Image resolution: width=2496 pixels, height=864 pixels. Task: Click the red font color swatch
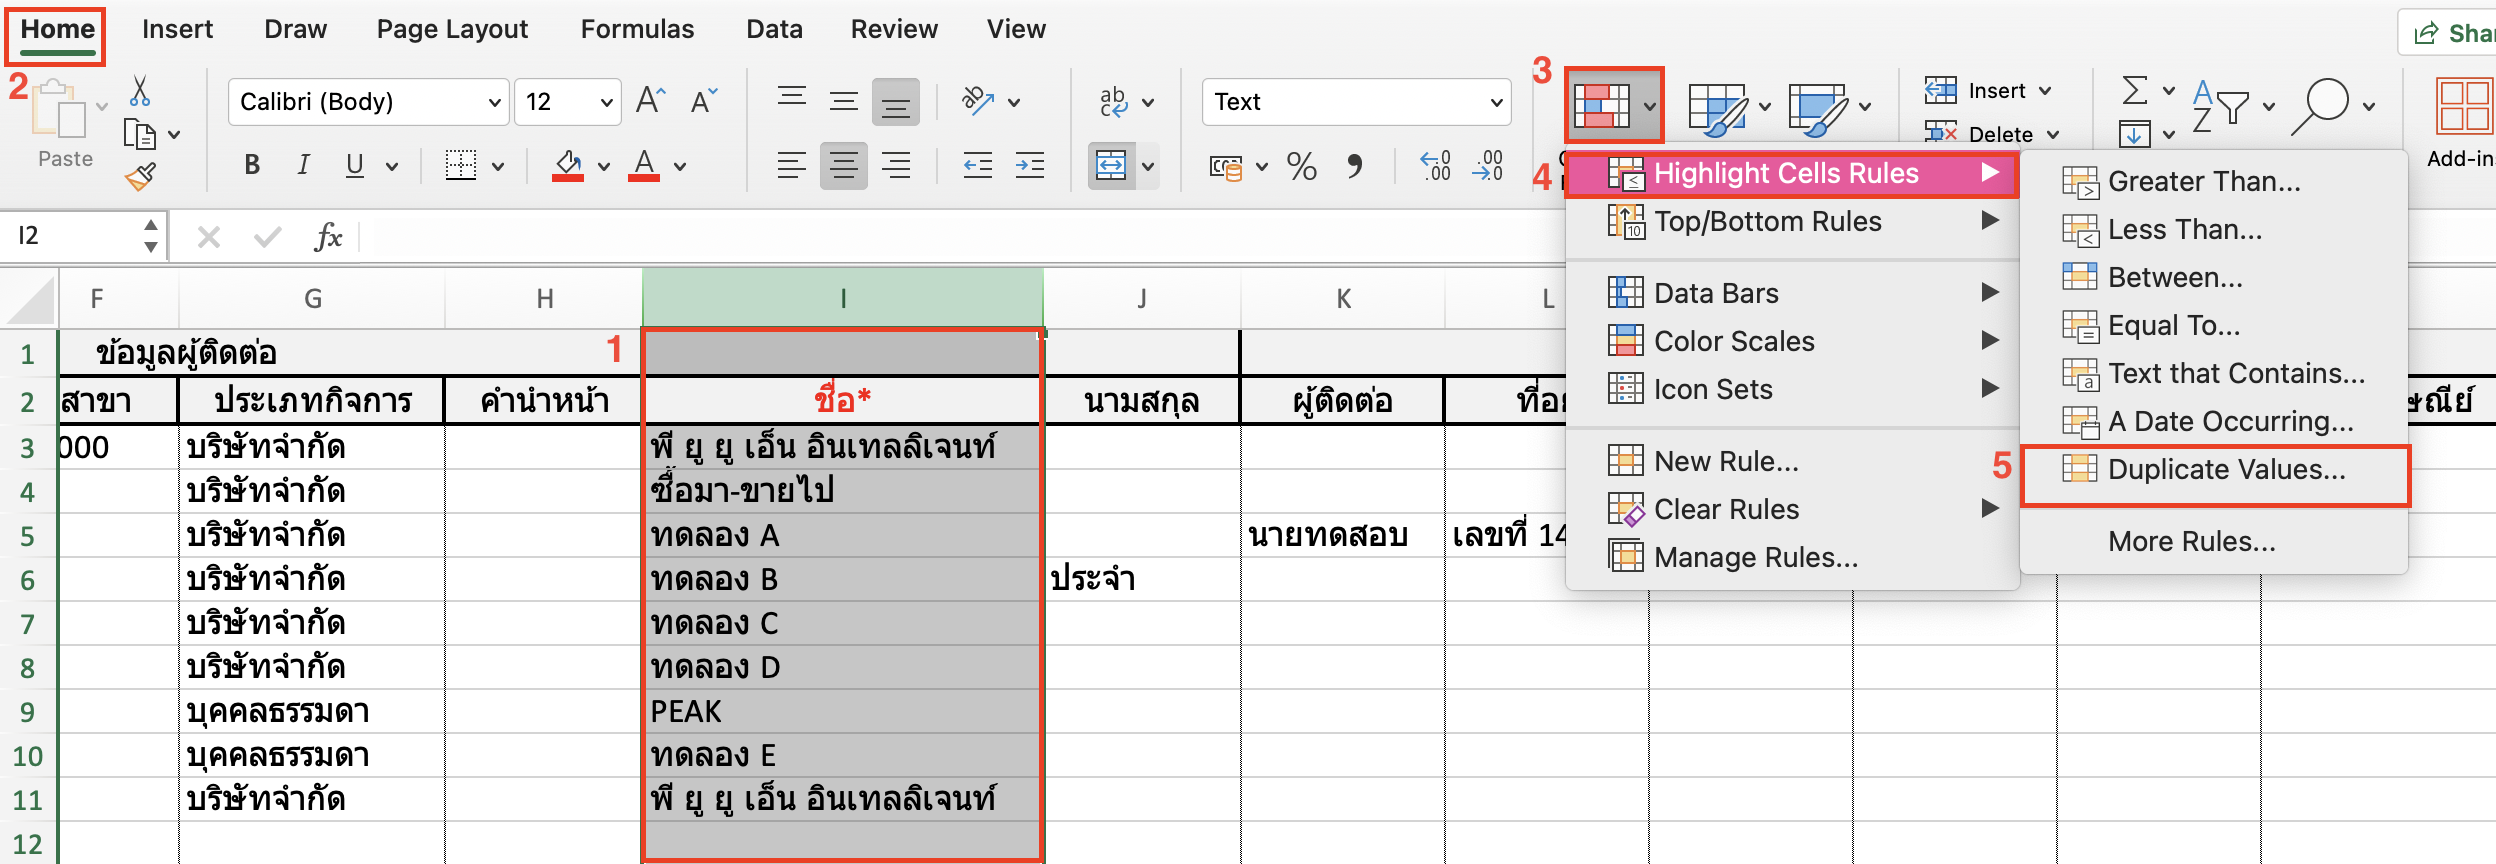point(644,165)
